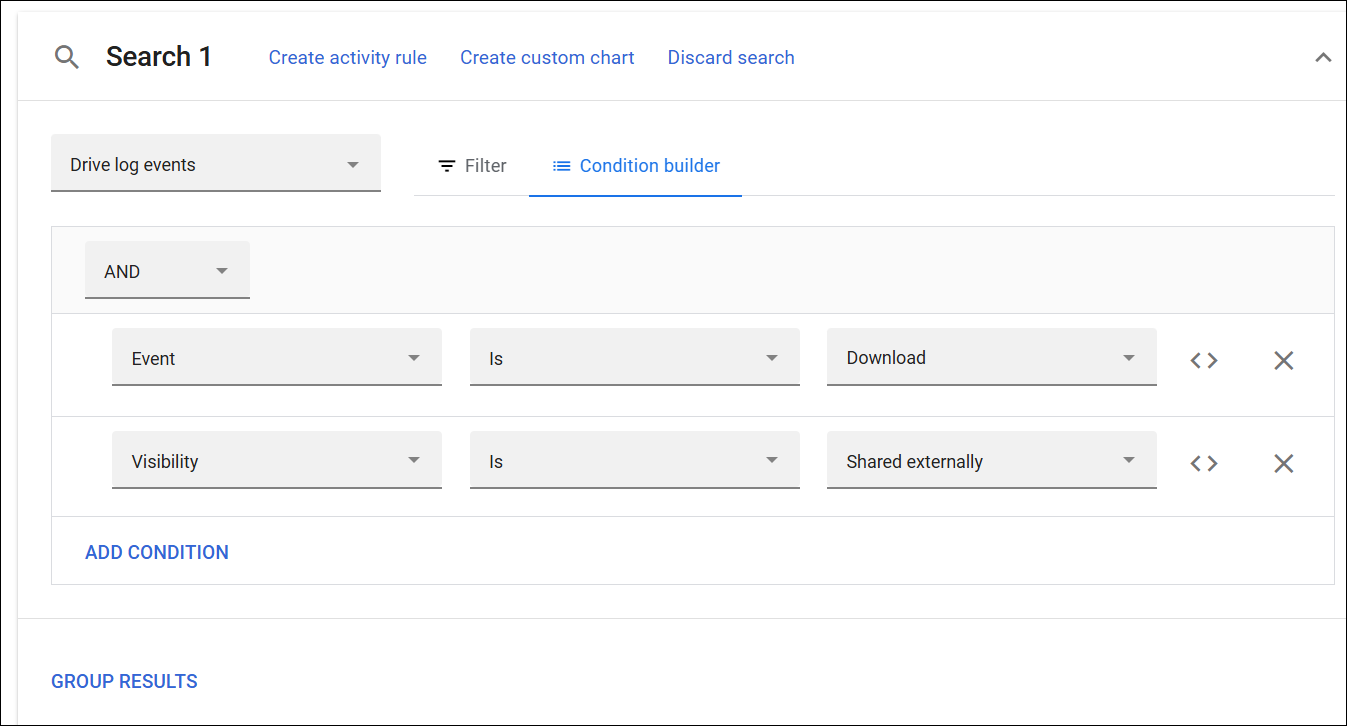The width and height of the screenshot is (1347, 726).
Task: Click the nested condition icon in Event row
Action: [x=1204, y=360]
